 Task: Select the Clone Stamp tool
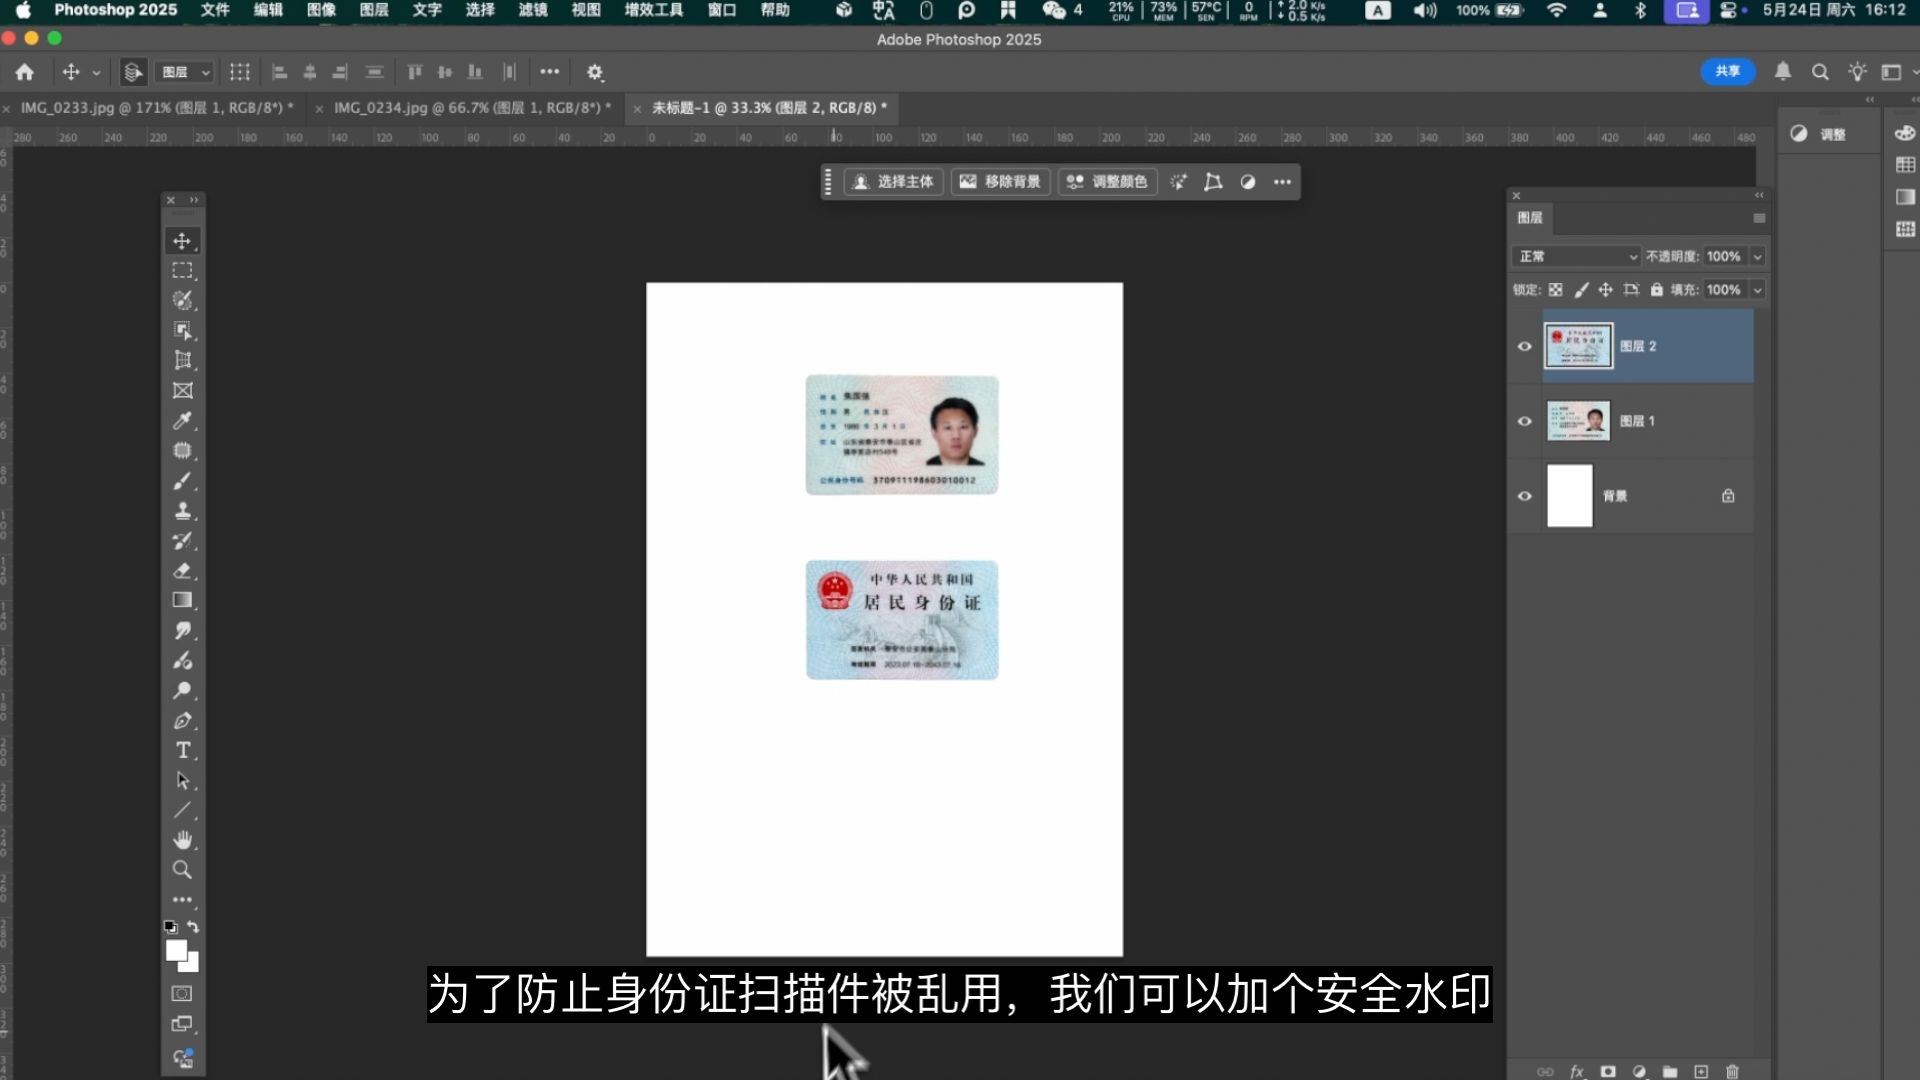tap(183, 511)
